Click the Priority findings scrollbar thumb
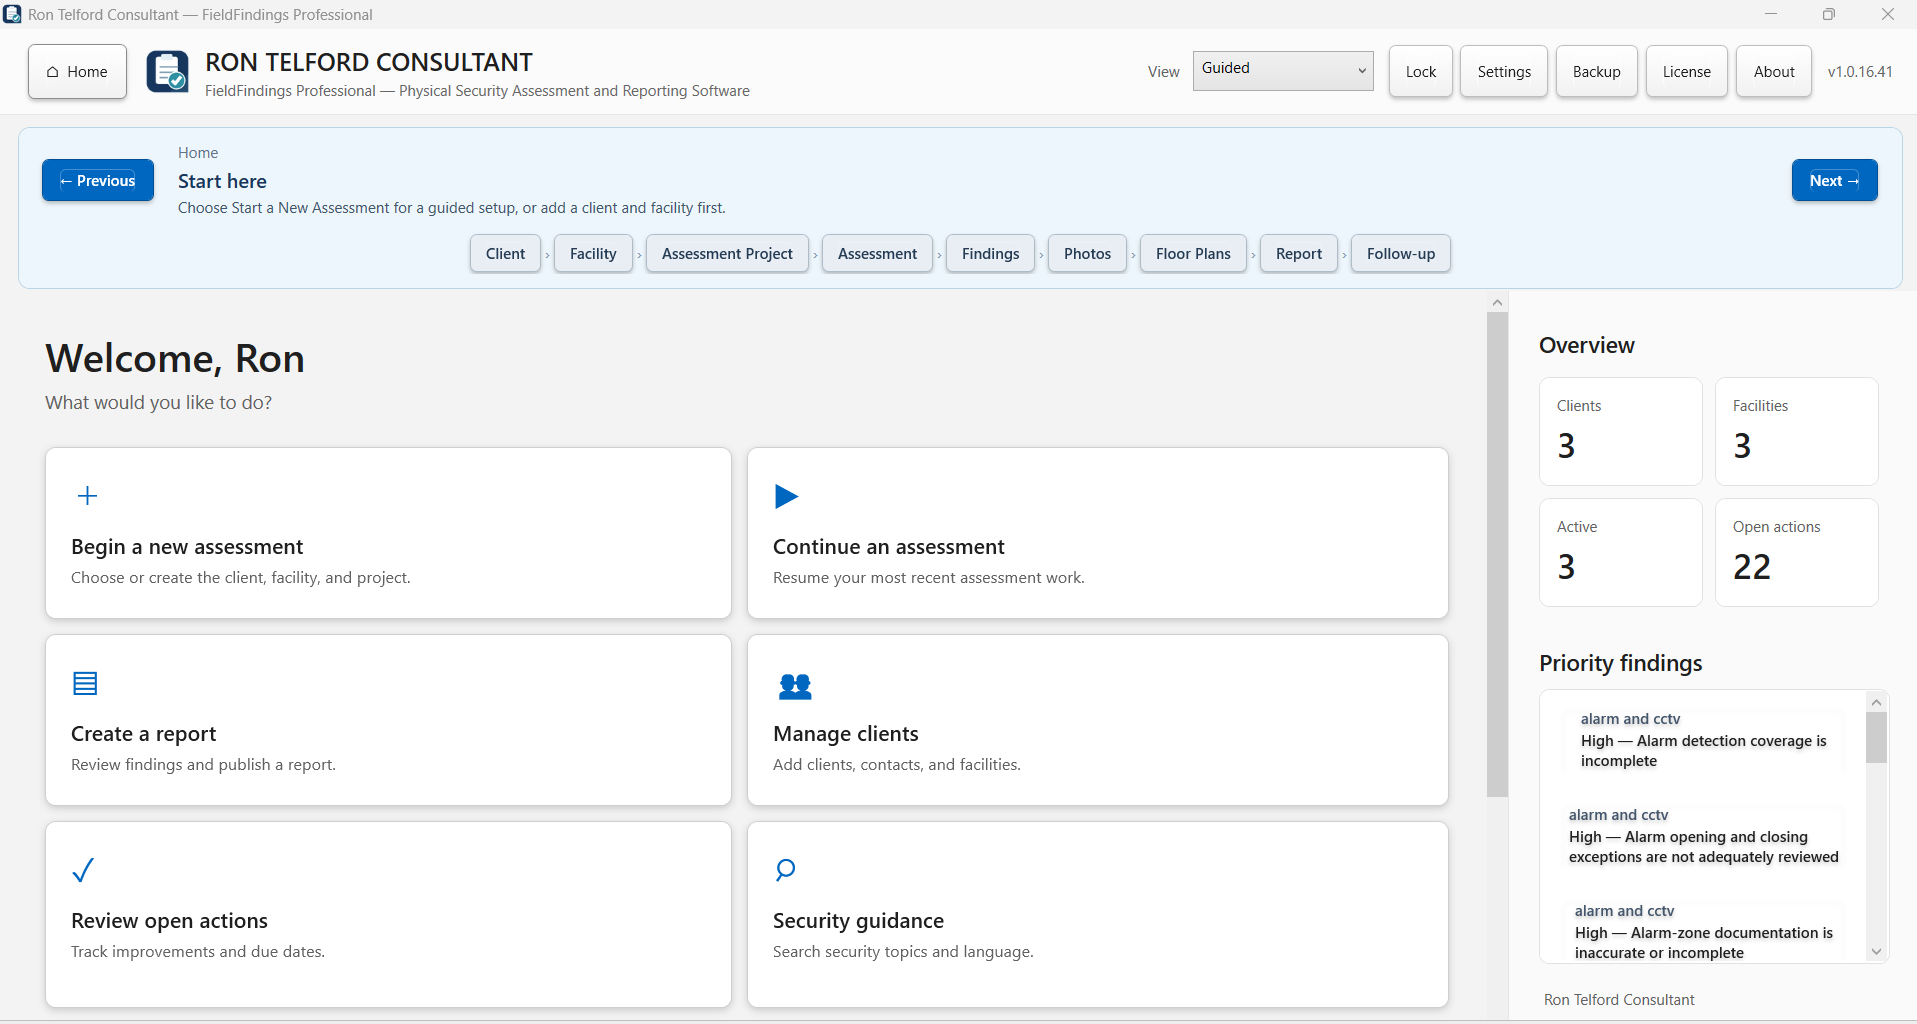 (1876, 737)
